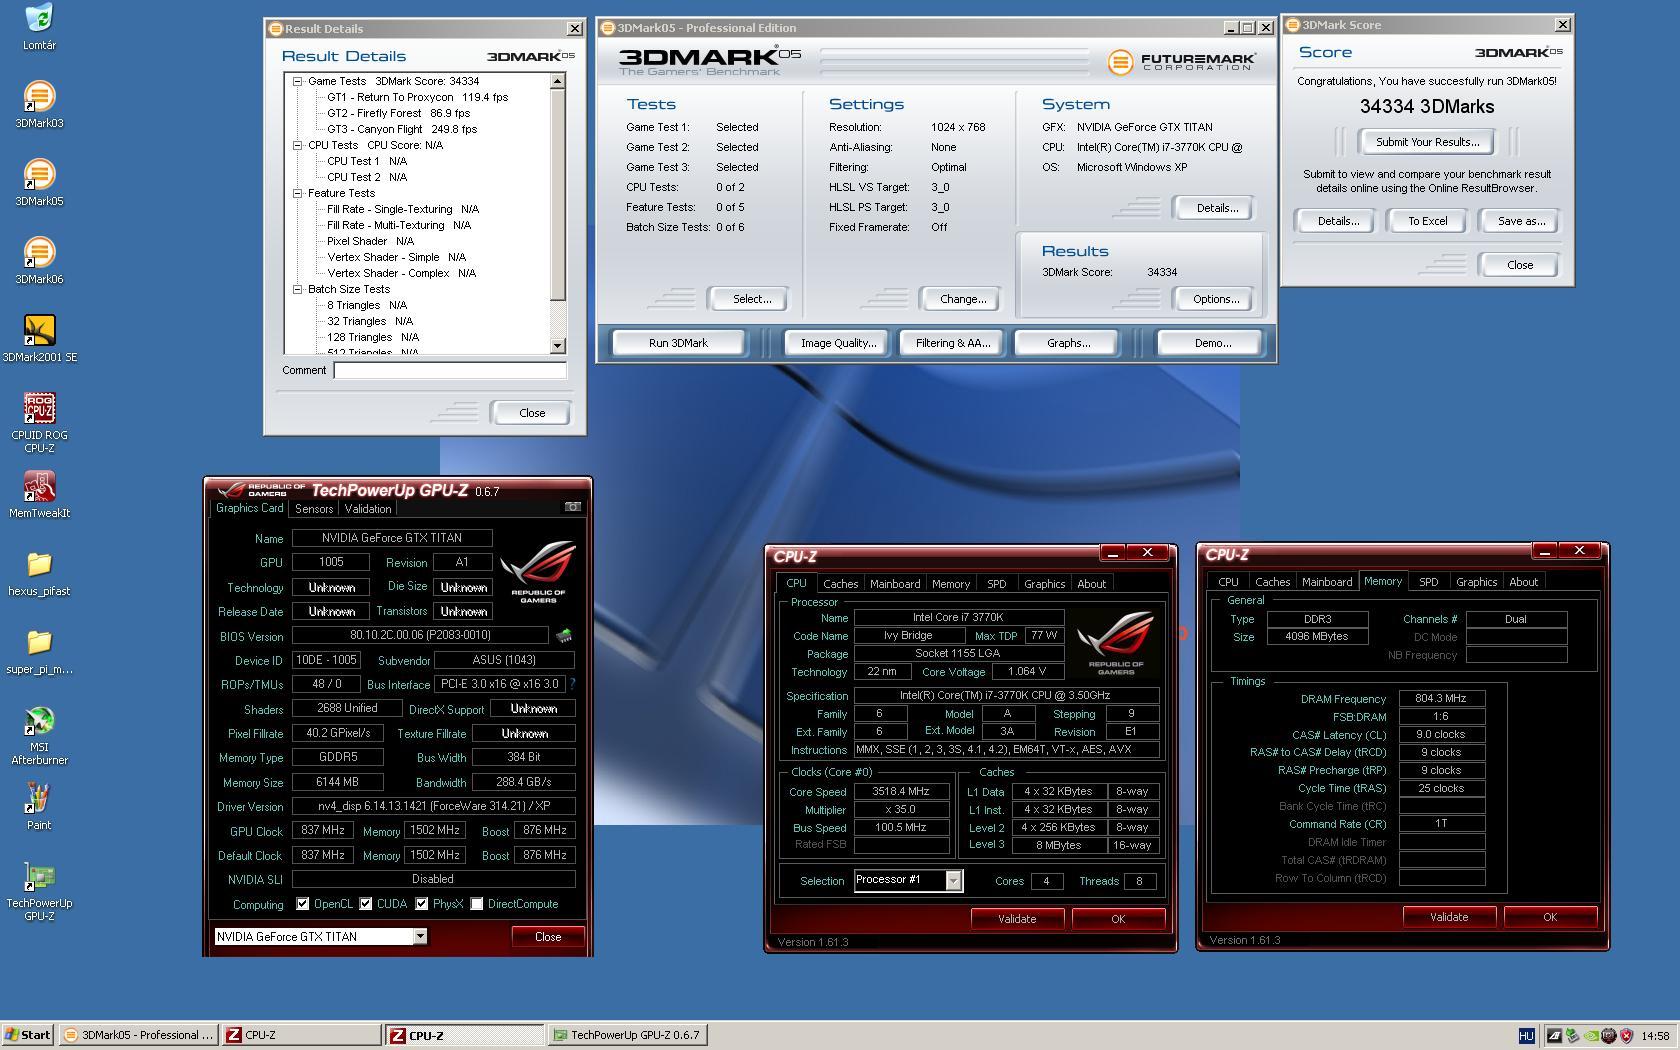Click the Run 3DMark button

point(678,343)
